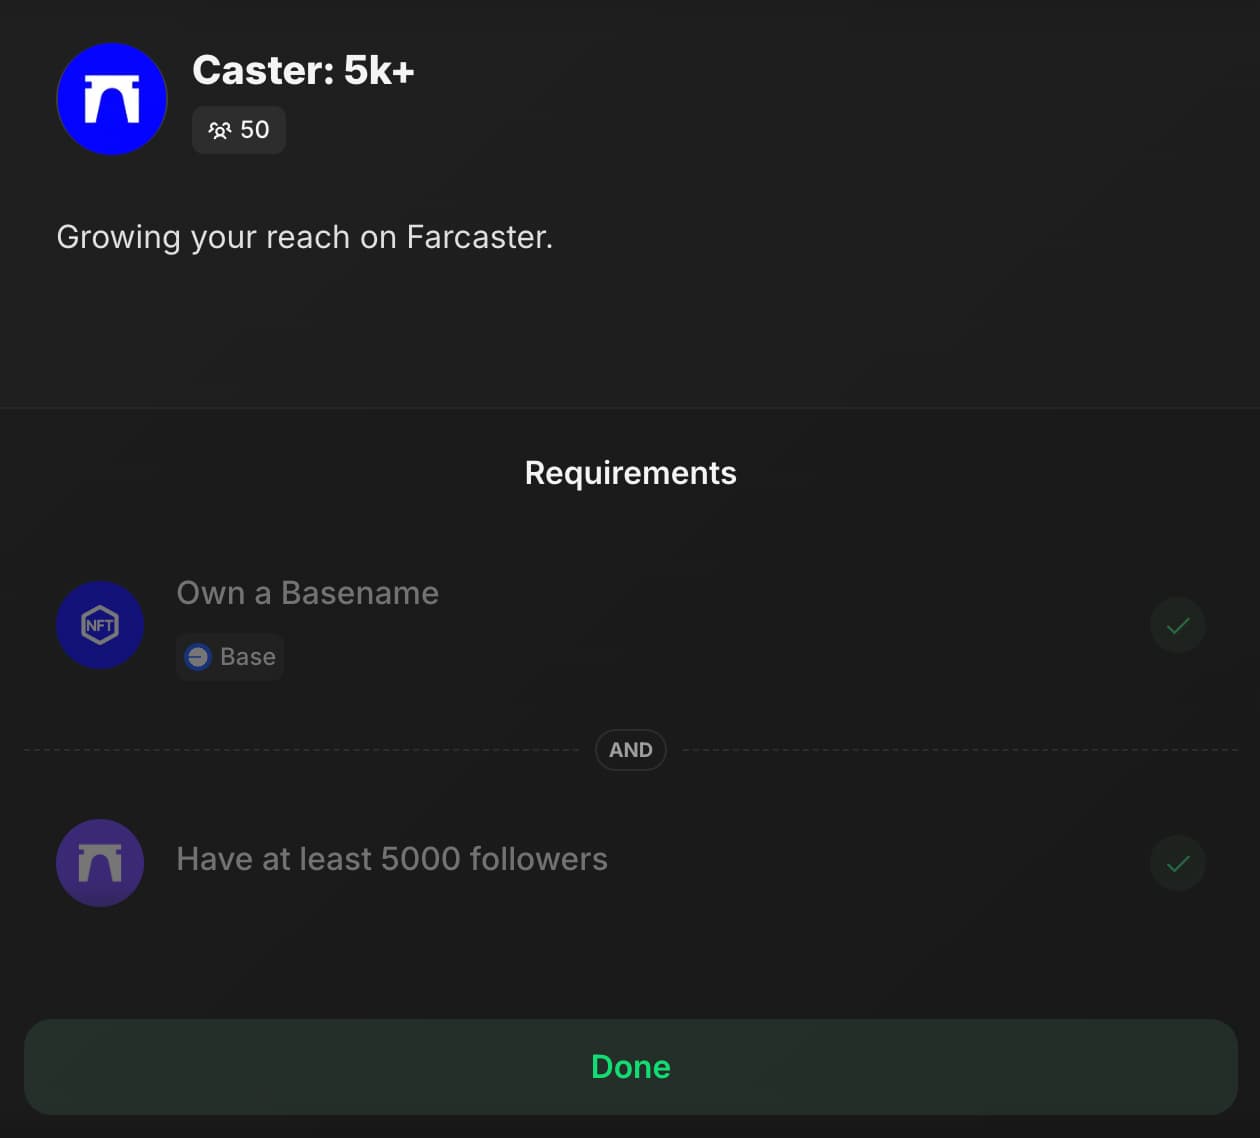The height and width of the screenshot is (1138, 1260).
Task: Click purple Farcaster icon beside followers requirement
Action: [x=100, y=862]
